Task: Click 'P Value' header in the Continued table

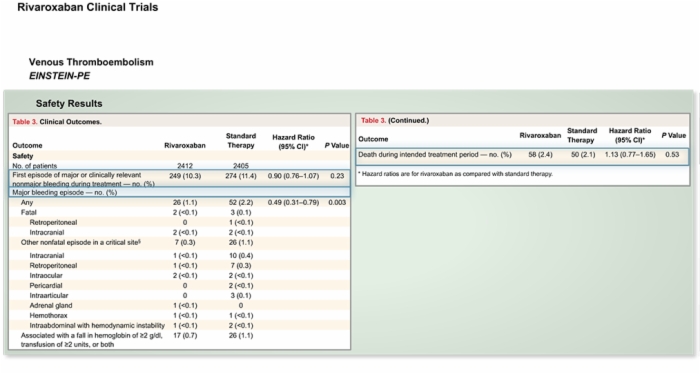Action: pos(673,135)
